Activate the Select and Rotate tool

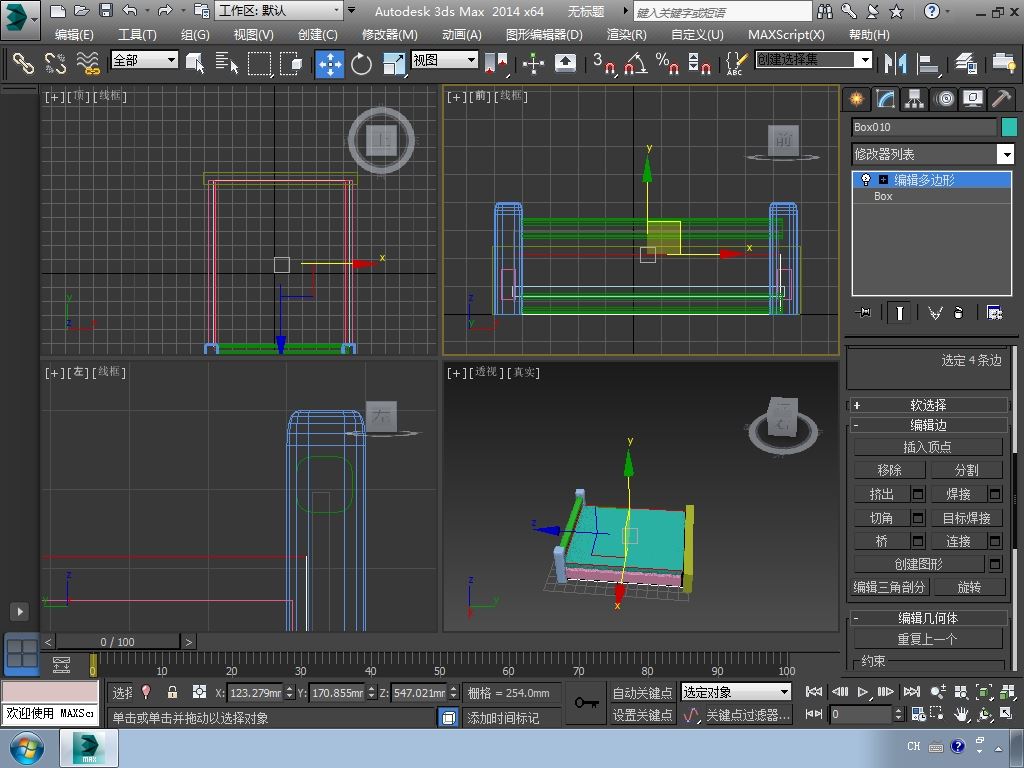(x=361, y=63)
